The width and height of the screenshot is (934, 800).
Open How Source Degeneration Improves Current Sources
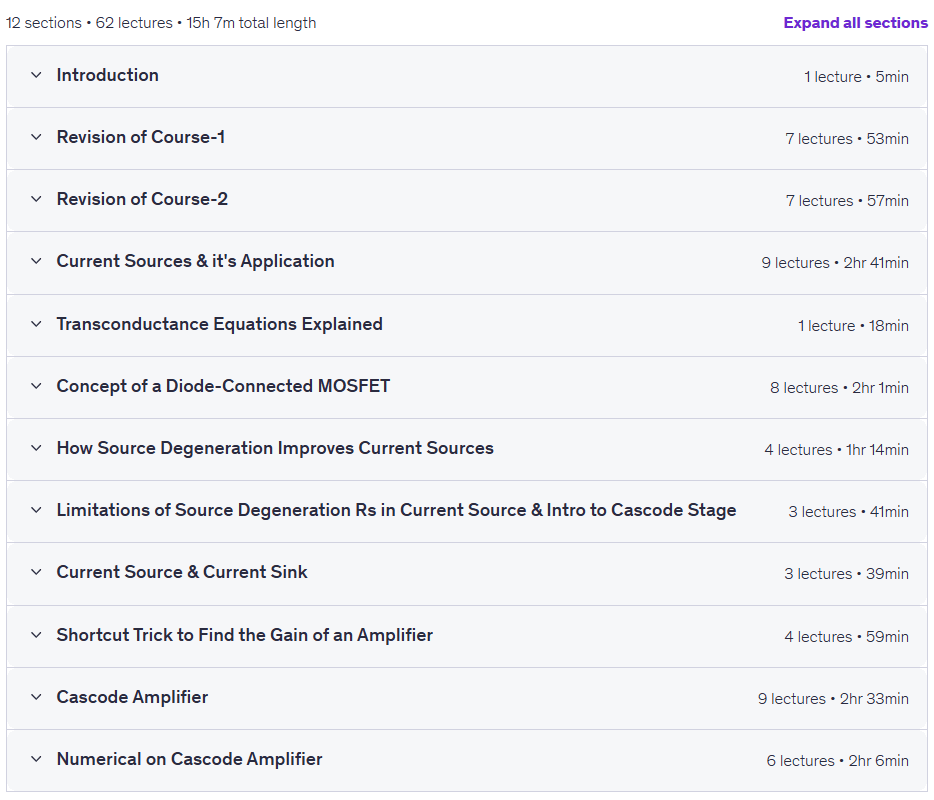coord(275,448)
